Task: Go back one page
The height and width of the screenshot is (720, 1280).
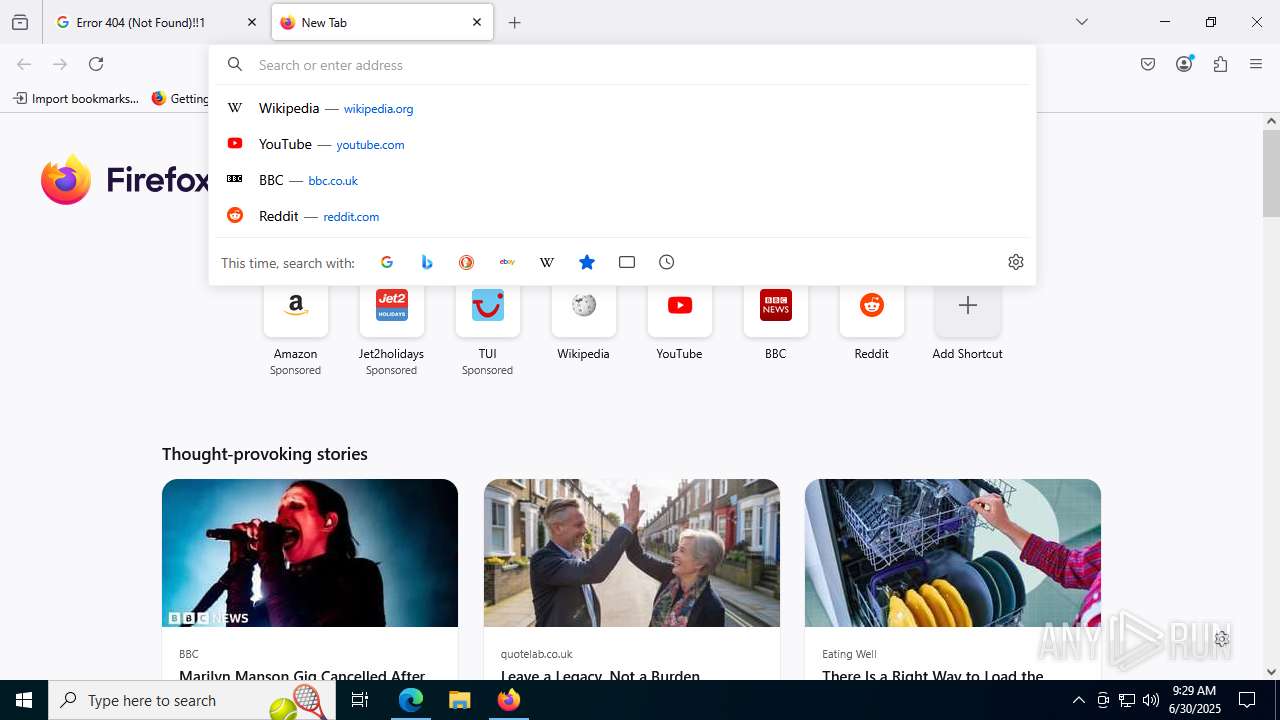Action: pos(24,64)
